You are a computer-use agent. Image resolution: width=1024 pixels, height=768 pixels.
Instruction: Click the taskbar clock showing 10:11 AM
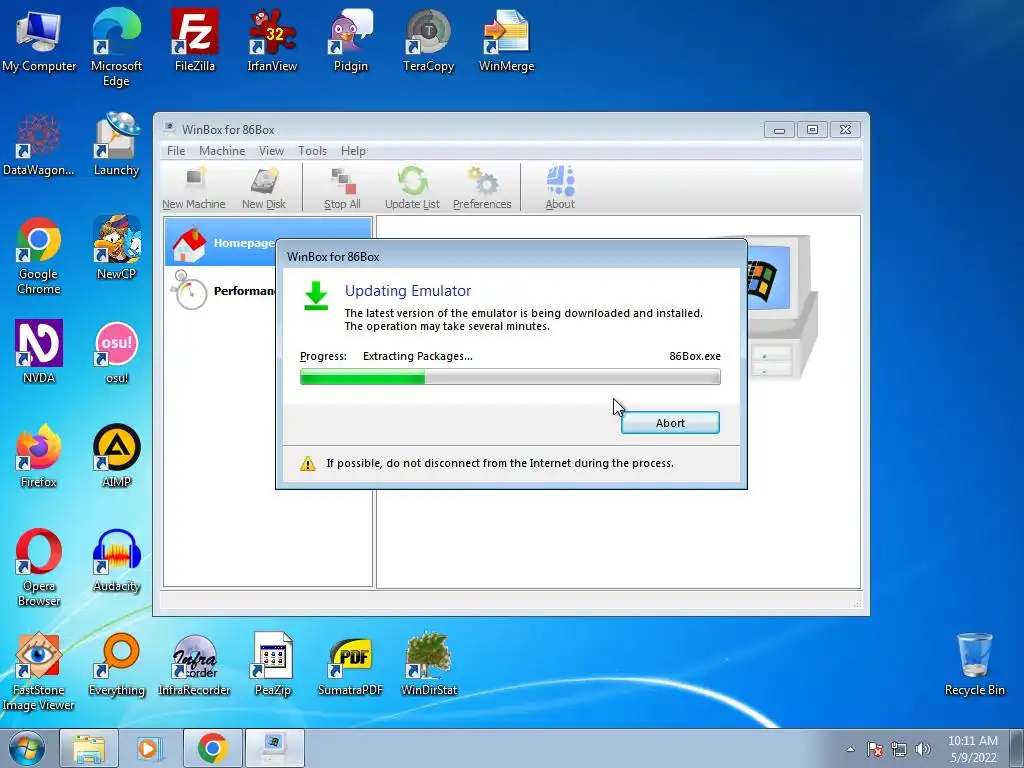[x=973, y=749]
